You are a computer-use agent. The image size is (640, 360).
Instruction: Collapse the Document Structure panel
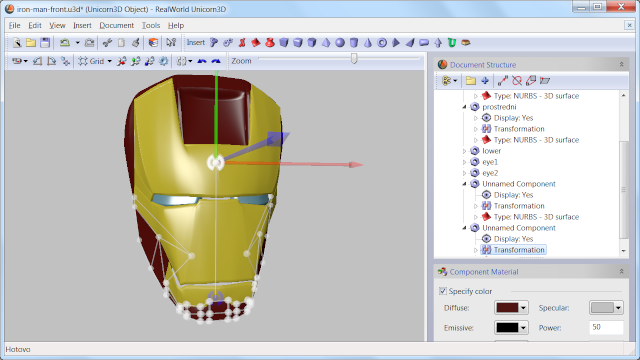tap(621, 64)
